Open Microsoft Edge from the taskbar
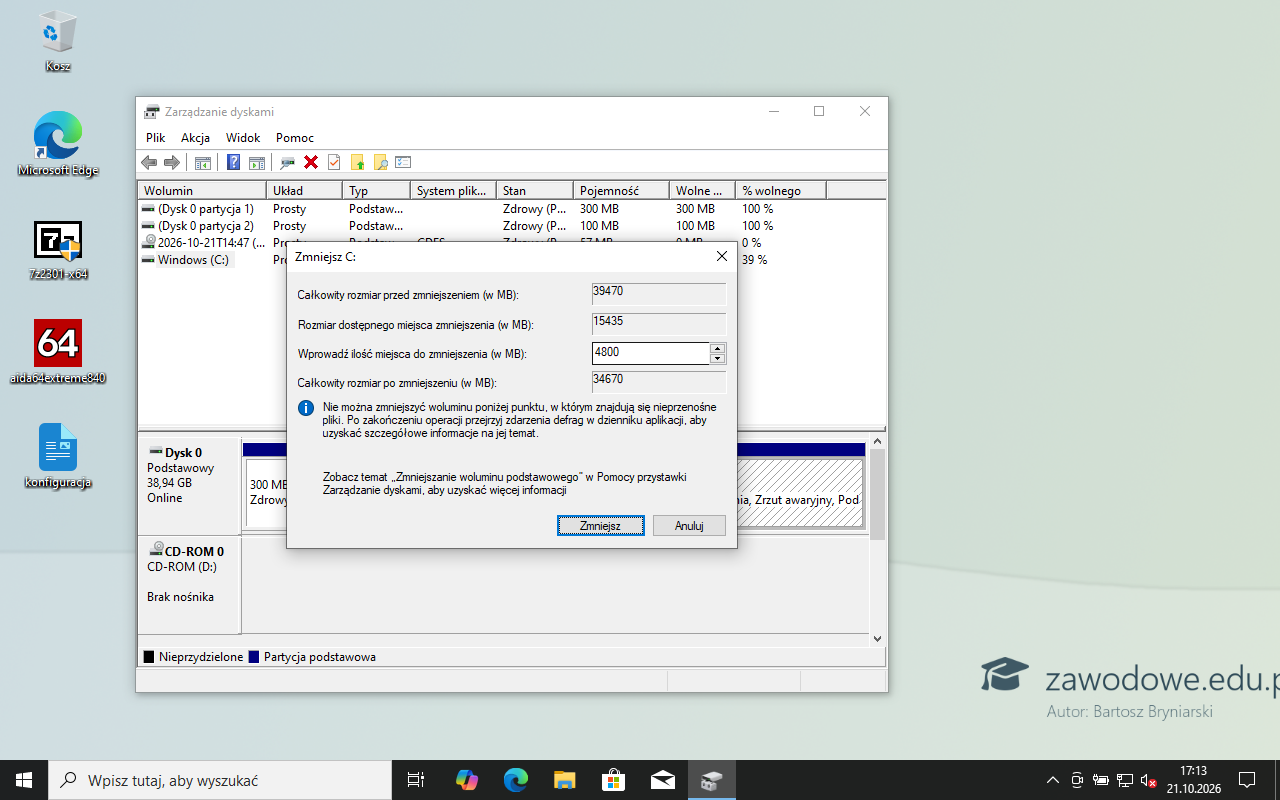The width and height of the screenshot is (1280, 800). (x=516, y=780)
